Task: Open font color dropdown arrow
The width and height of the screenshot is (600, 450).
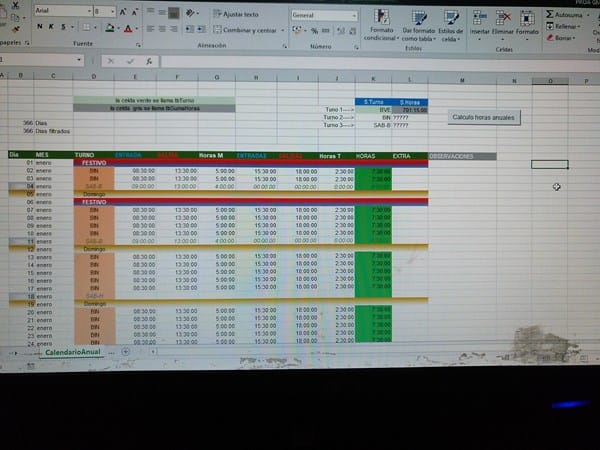Action: point(137,29)
